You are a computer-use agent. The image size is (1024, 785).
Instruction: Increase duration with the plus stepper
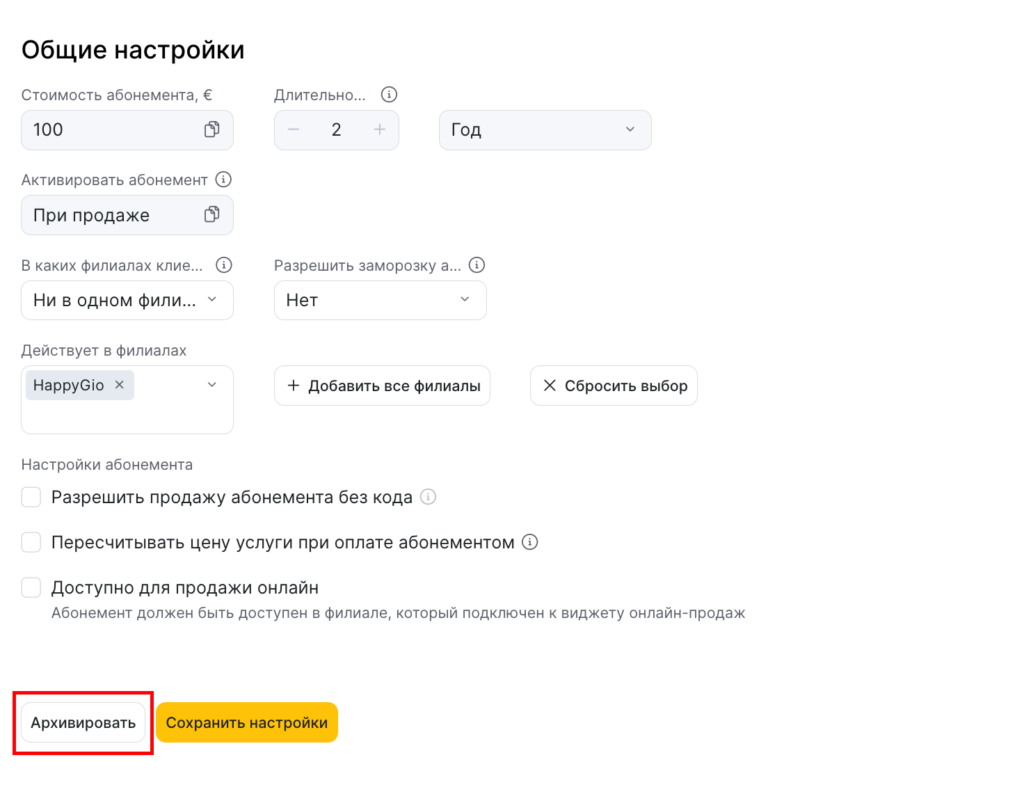coord(379,130)
